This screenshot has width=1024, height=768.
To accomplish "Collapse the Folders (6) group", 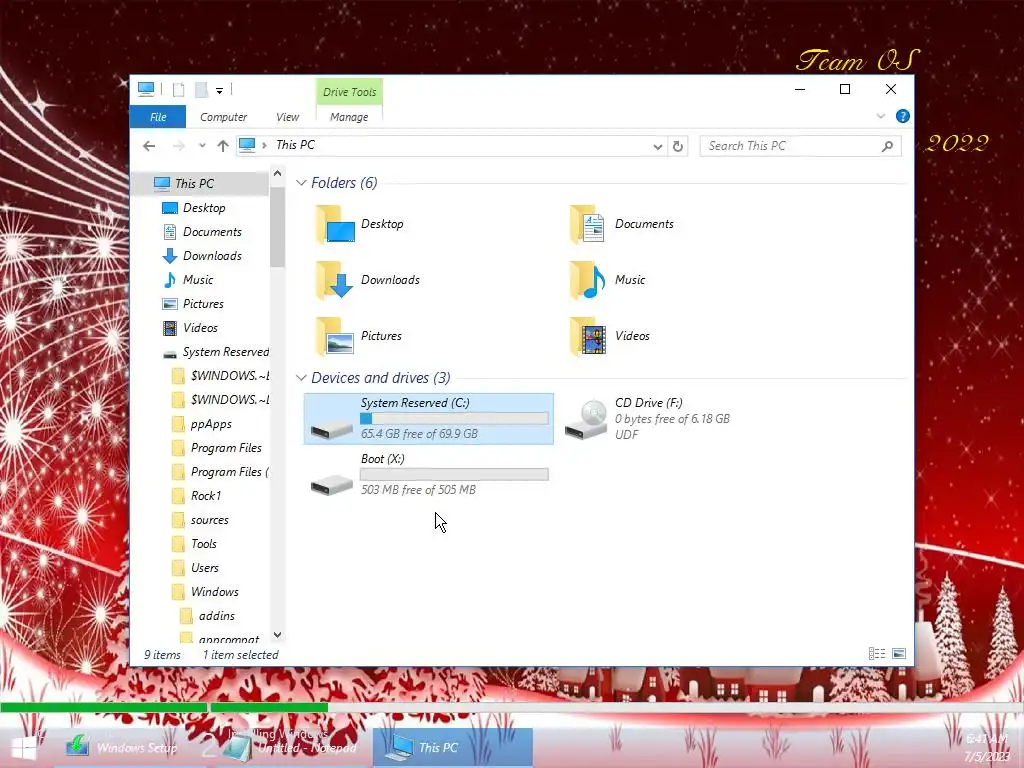I will [x=301, y=184].
